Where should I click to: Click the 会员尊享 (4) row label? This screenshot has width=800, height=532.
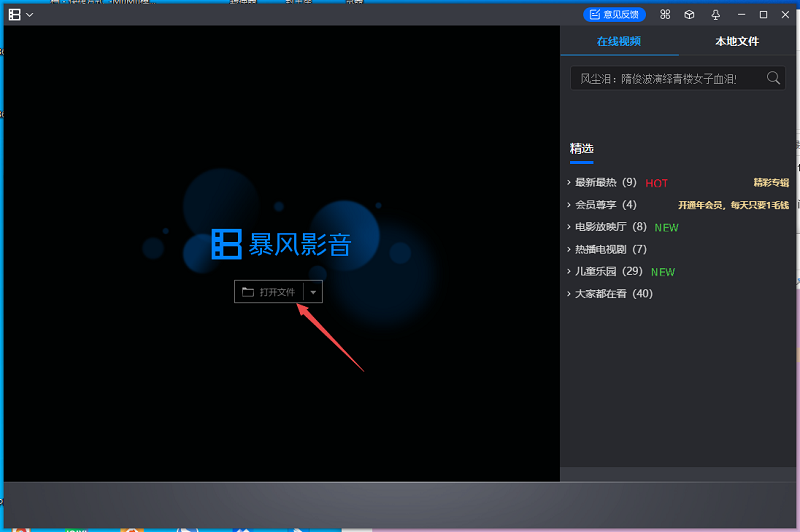(x=606, y=205)
